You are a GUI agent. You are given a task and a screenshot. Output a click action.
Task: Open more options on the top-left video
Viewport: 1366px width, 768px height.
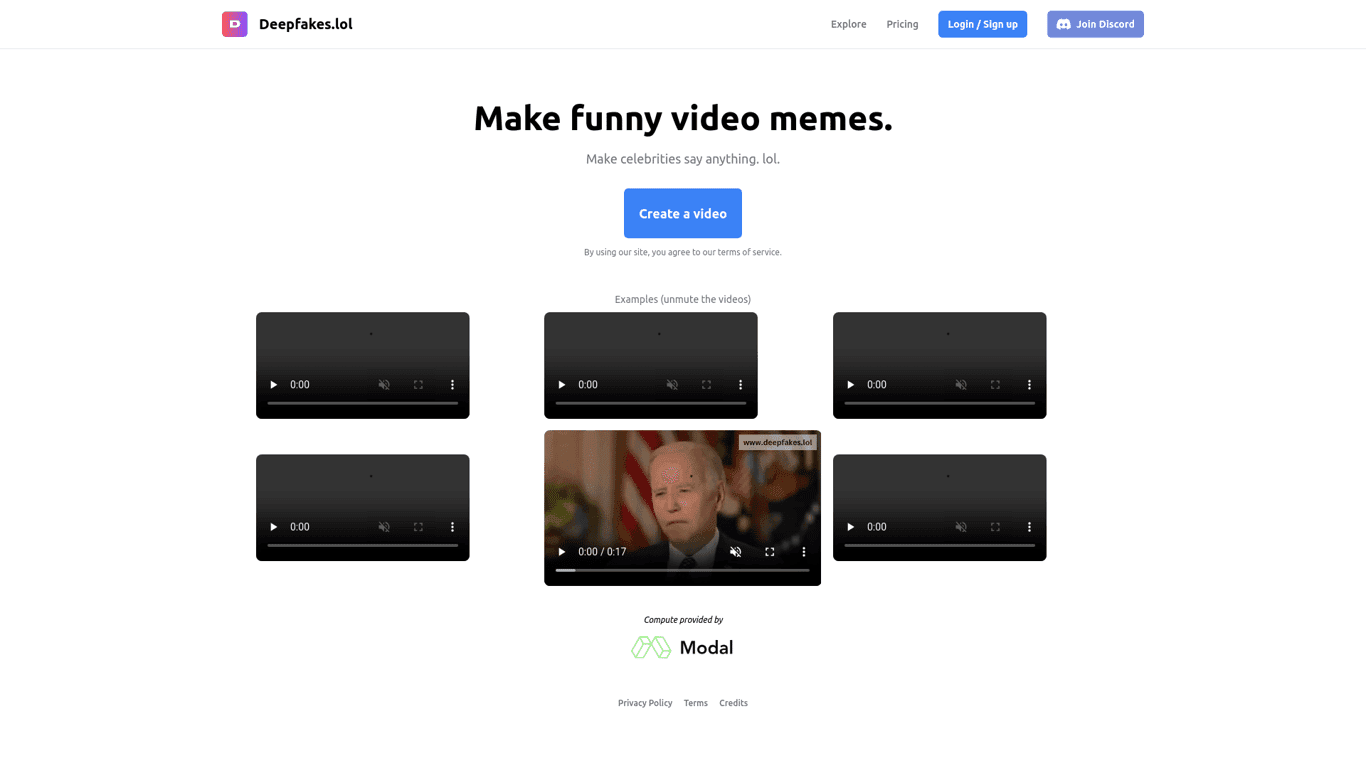coord(451,384)
